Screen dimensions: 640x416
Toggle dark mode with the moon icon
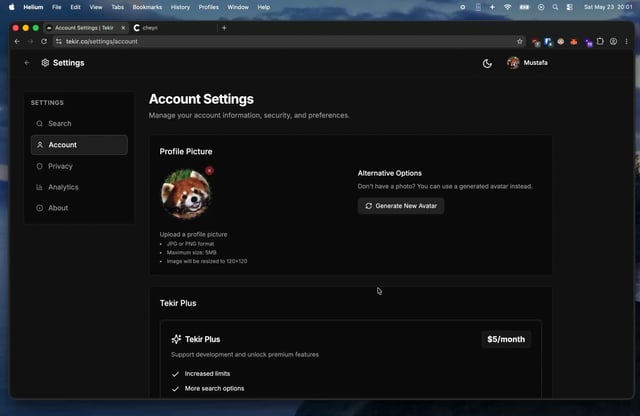pyautogui.click(x=487, y=63)
